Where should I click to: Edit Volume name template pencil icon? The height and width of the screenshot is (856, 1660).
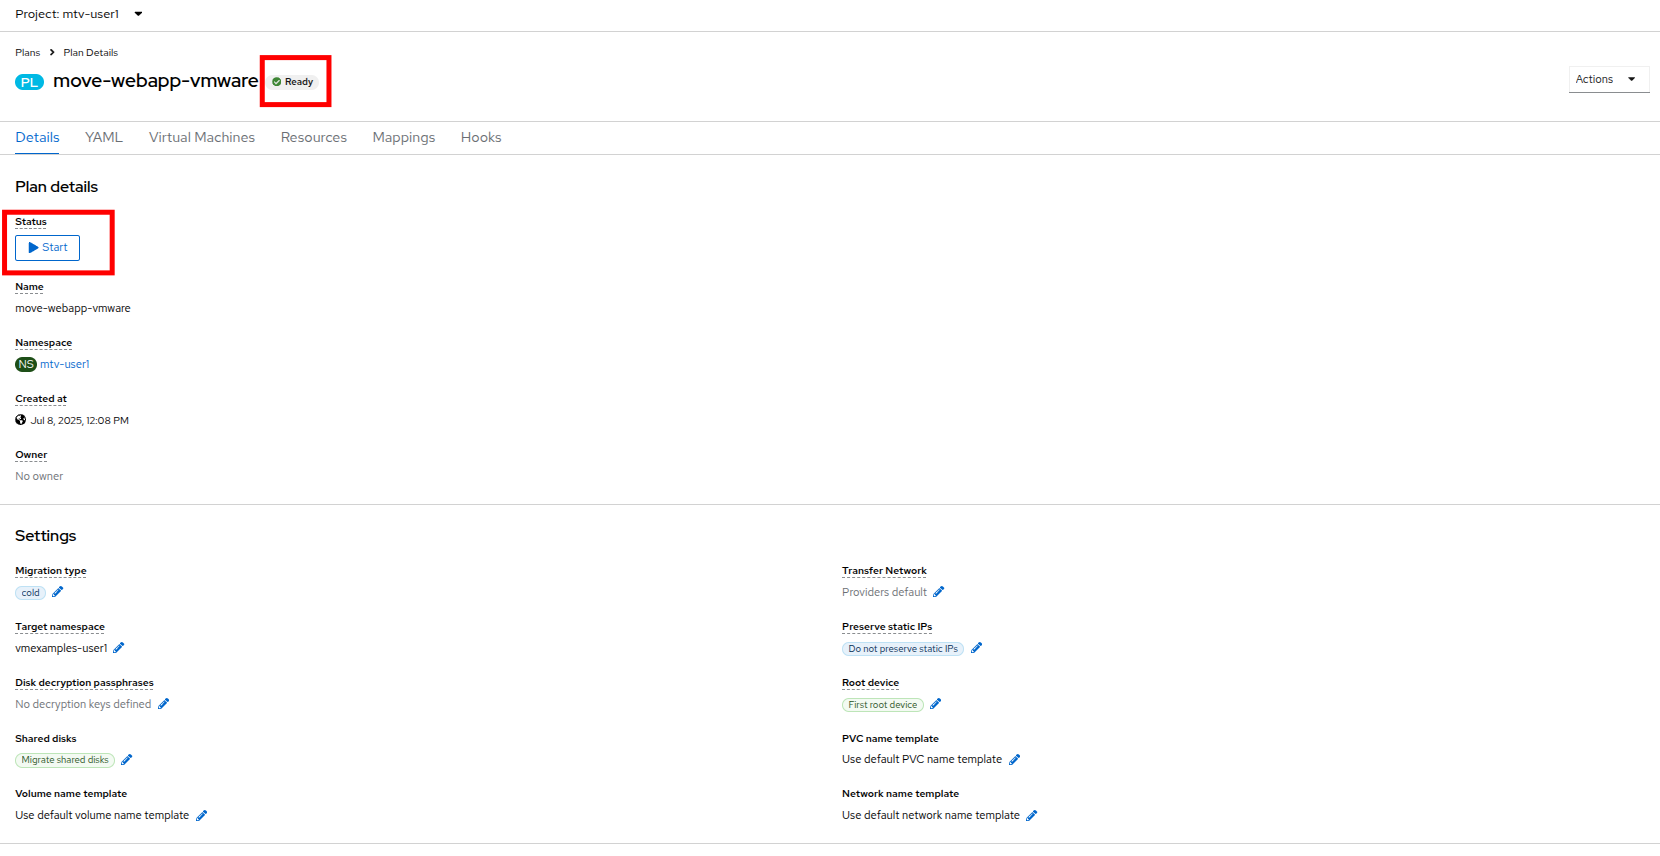202,816
